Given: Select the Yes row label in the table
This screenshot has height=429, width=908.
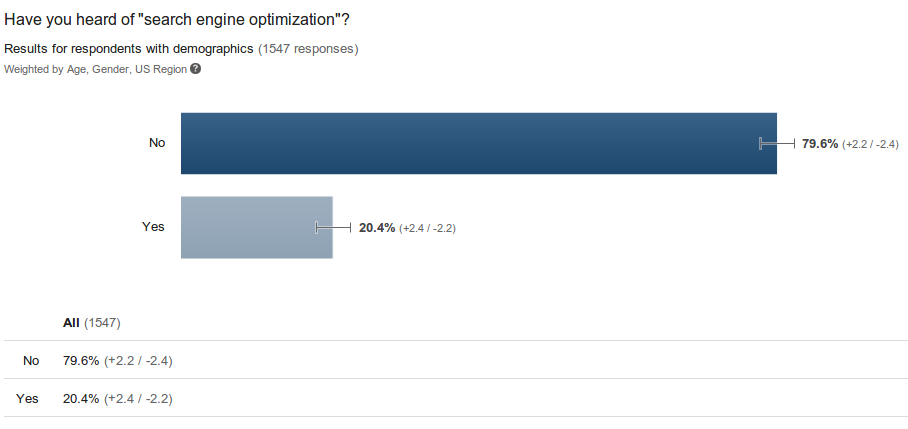Looking at the screenshot, I should (x=28, y=398).
